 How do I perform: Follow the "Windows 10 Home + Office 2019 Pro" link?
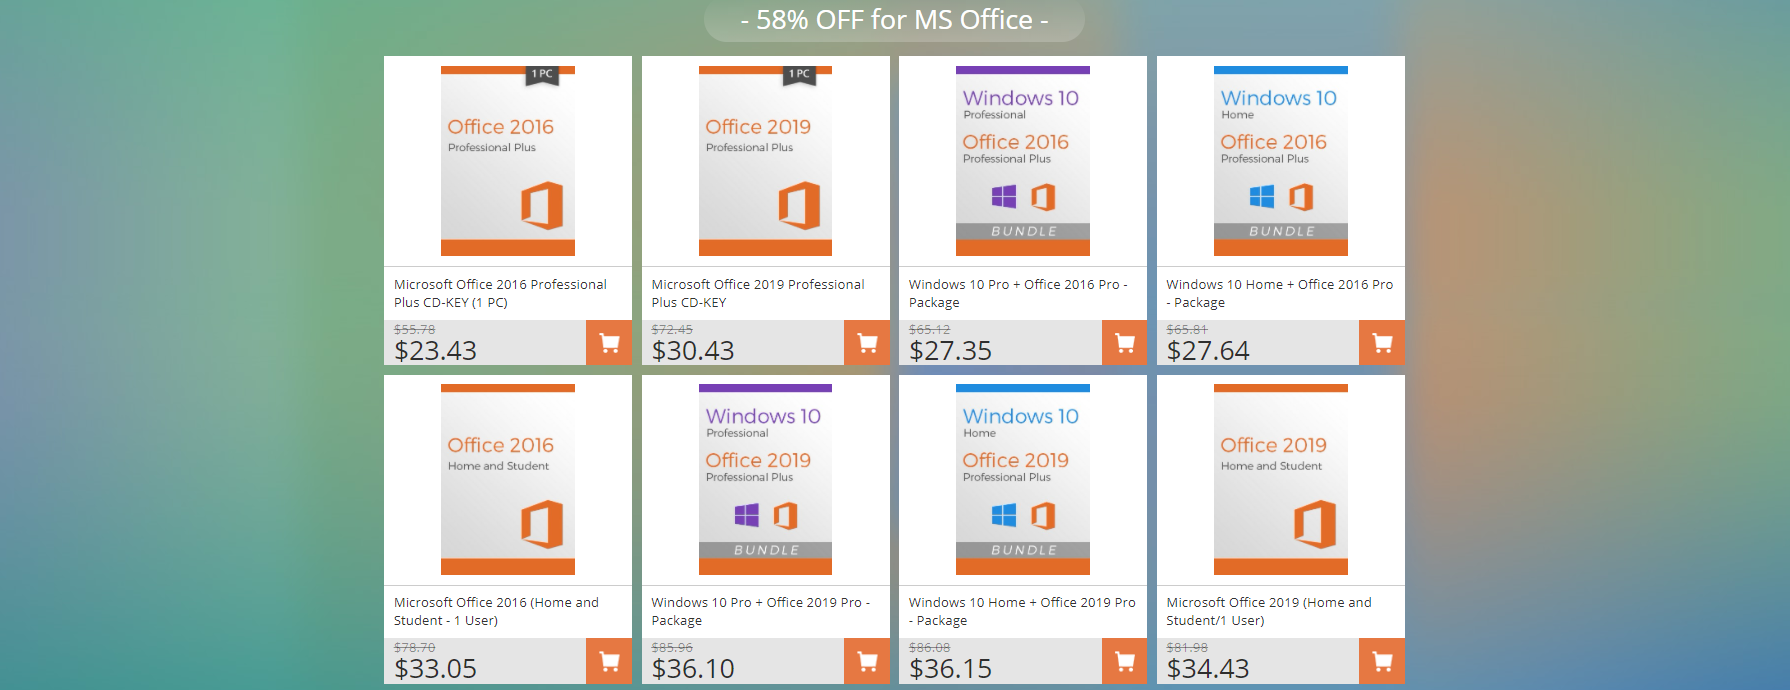click(1021, 611)
